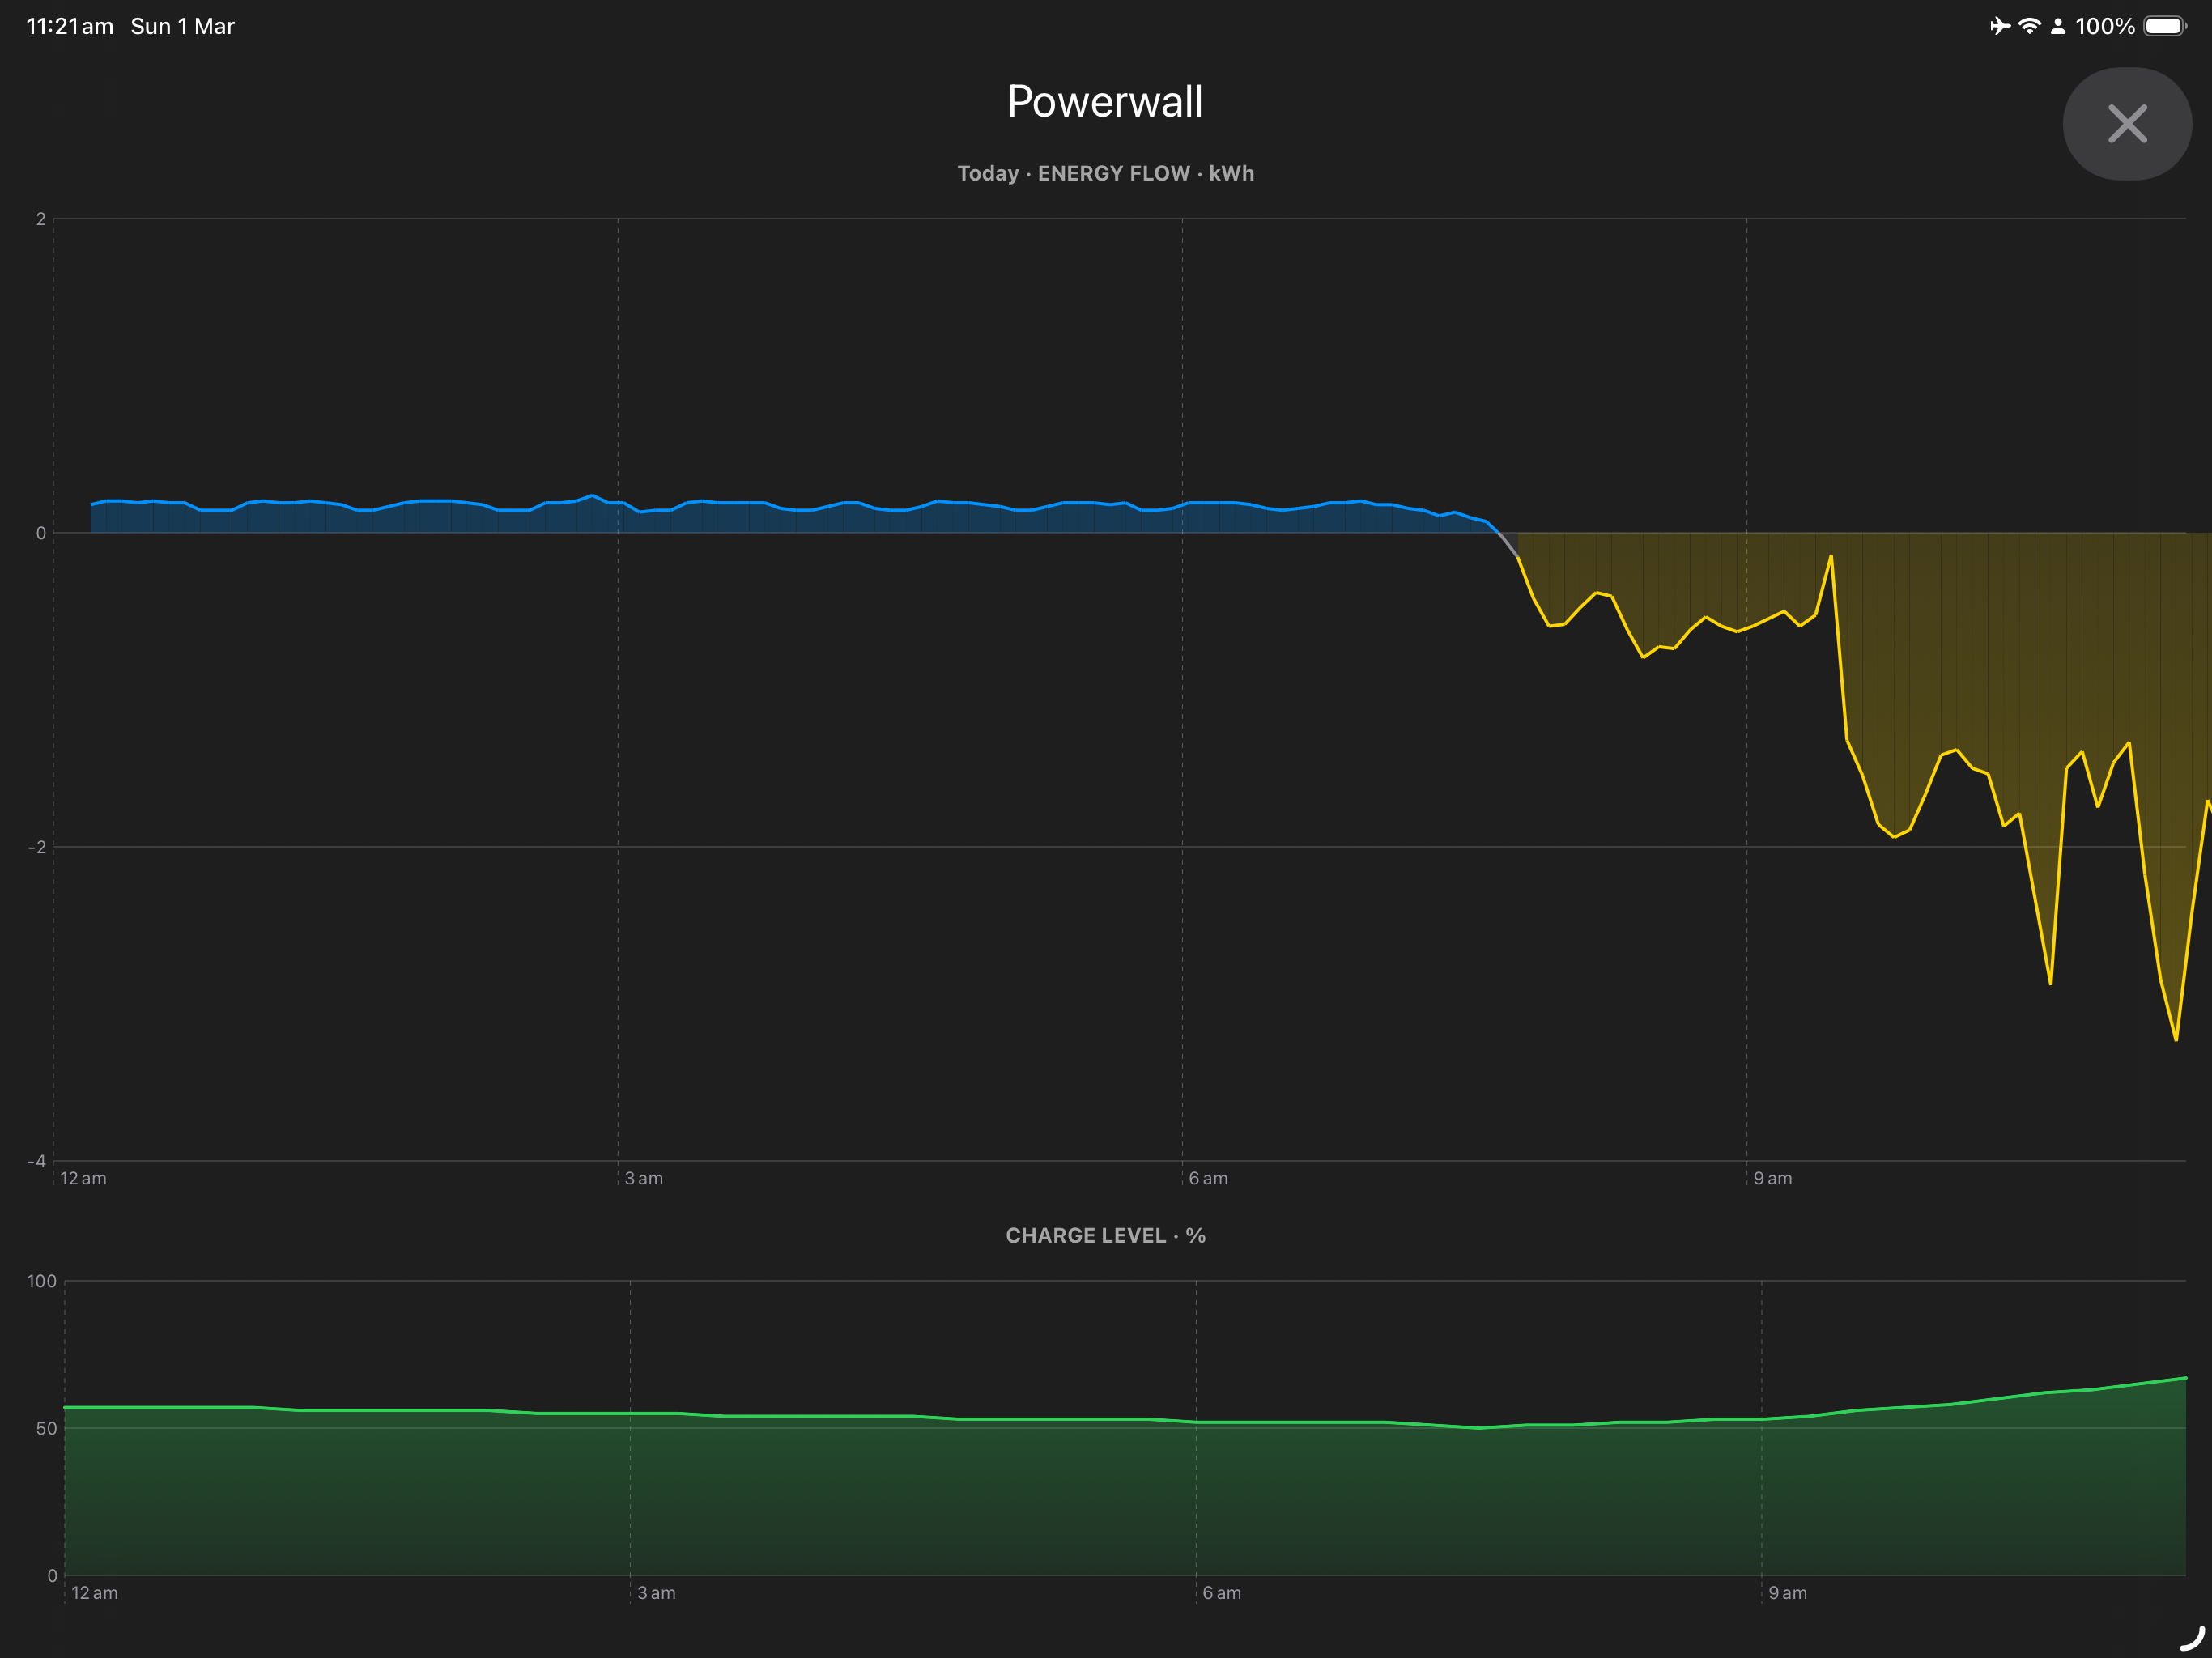
Task: Tap the 'Sun 1 Mar' date
Action: [x=182, y=26]
